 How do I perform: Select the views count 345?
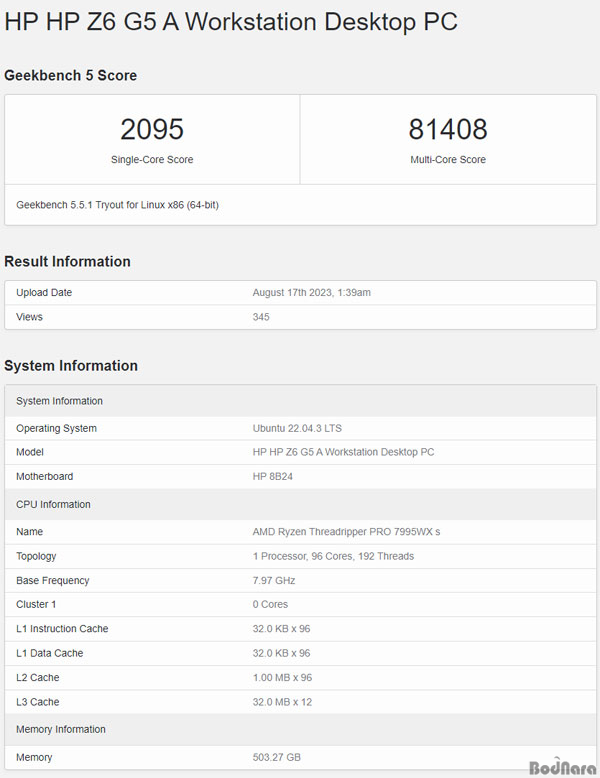click(261, 317)
